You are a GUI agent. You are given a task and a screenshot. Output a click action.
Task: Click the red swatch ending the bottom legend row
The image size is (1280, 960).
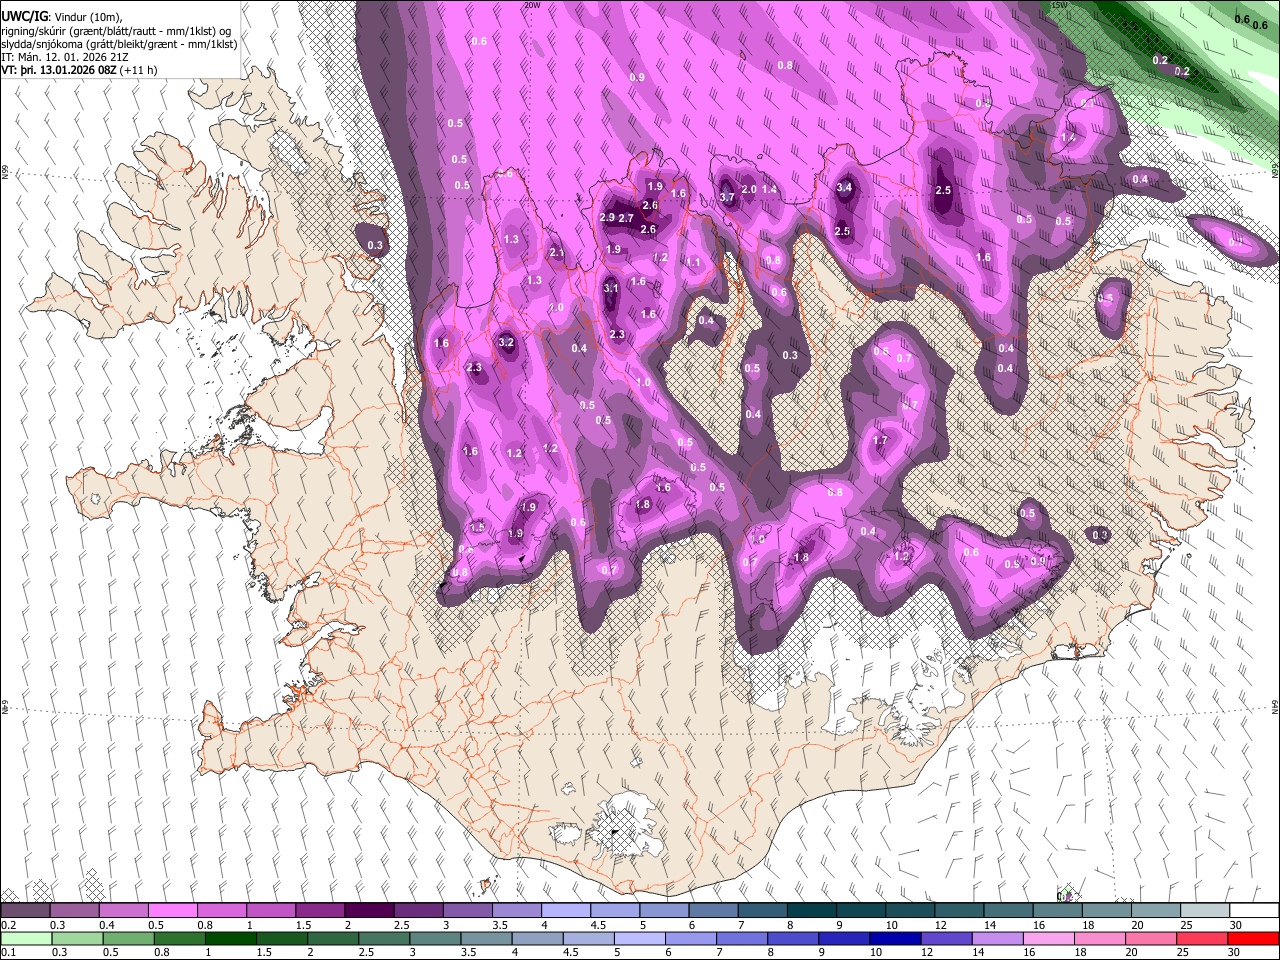coord(1254,938)
